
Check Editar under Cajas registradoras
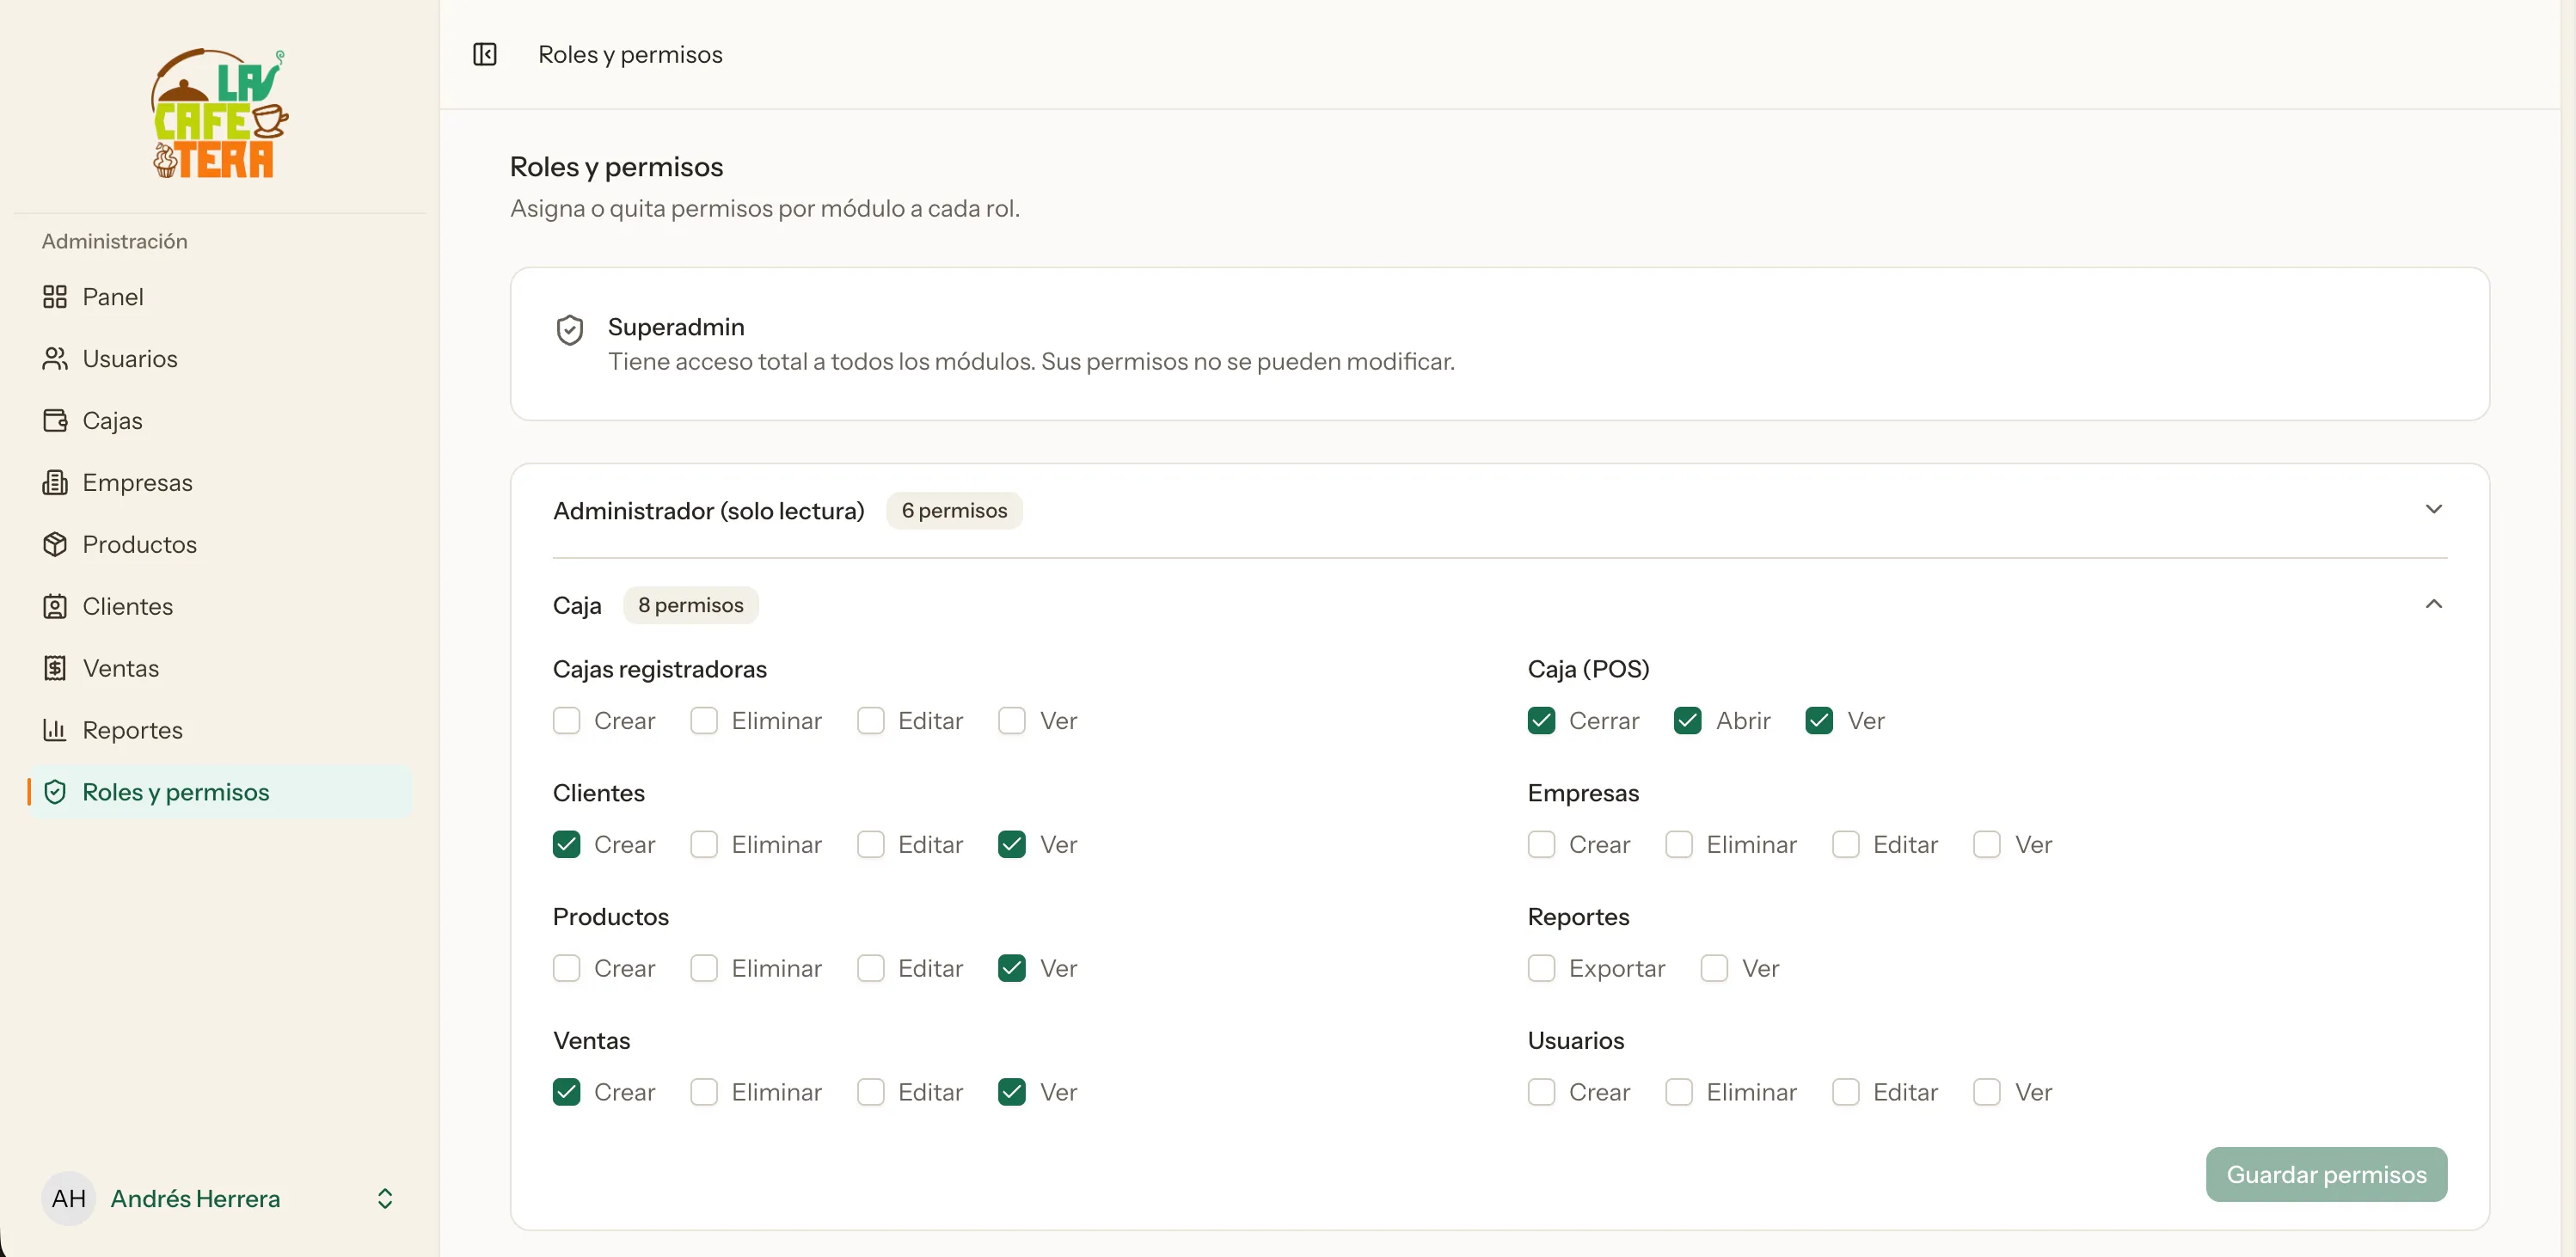[x=871, y=721]
